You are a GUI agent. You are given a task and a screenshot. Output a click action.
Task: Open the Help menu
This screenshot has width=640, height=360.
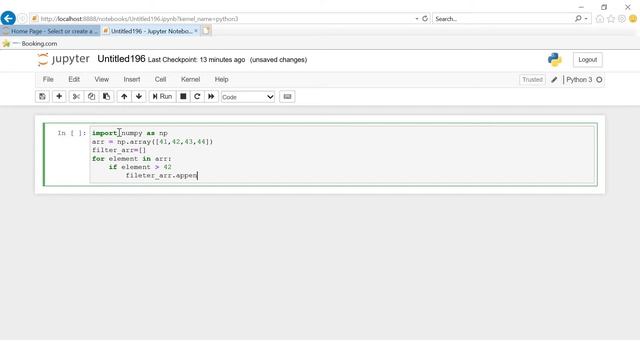click(221, 80)
